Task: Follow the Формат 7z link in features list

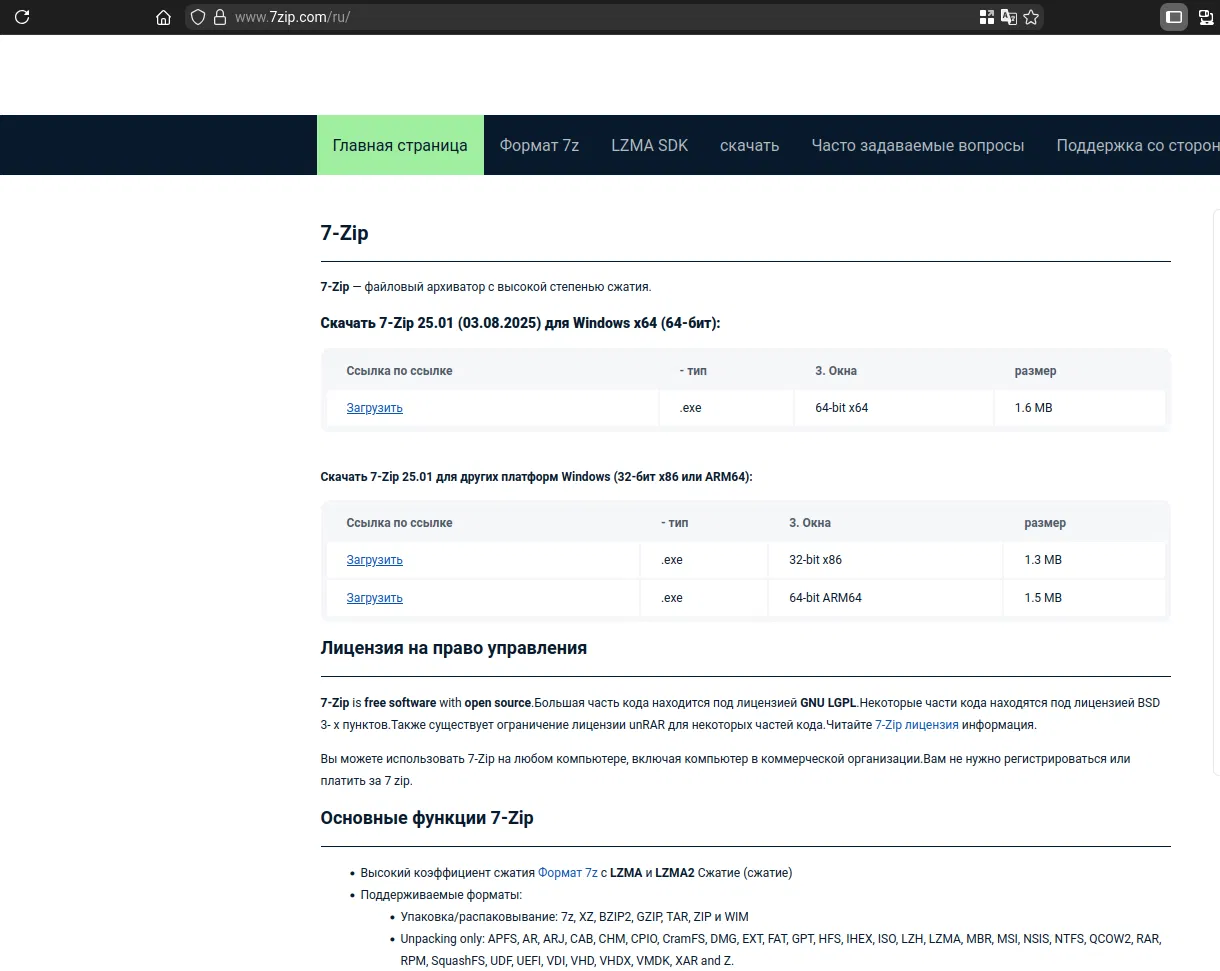Action: pos(567,873)
